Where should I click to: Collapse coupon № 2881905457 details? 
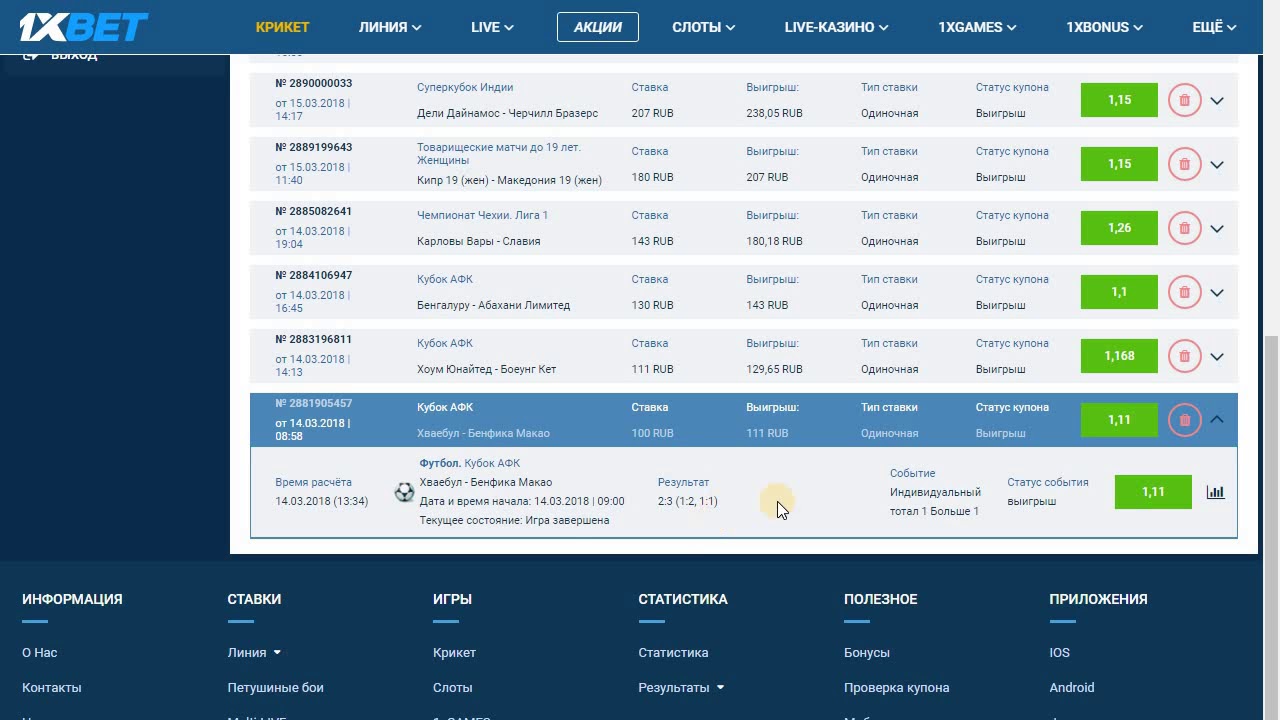(x=1217, y=420)
